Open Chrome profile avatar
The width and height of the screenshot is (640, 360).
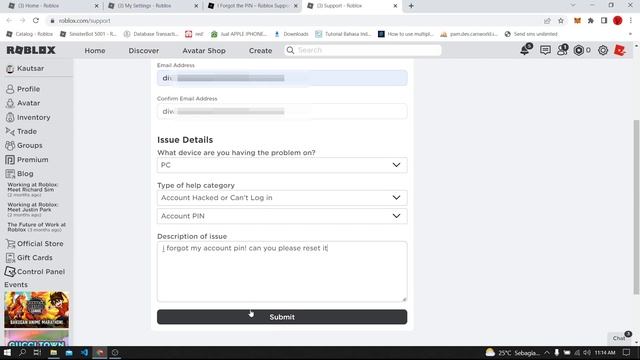(x=618, y=20)
